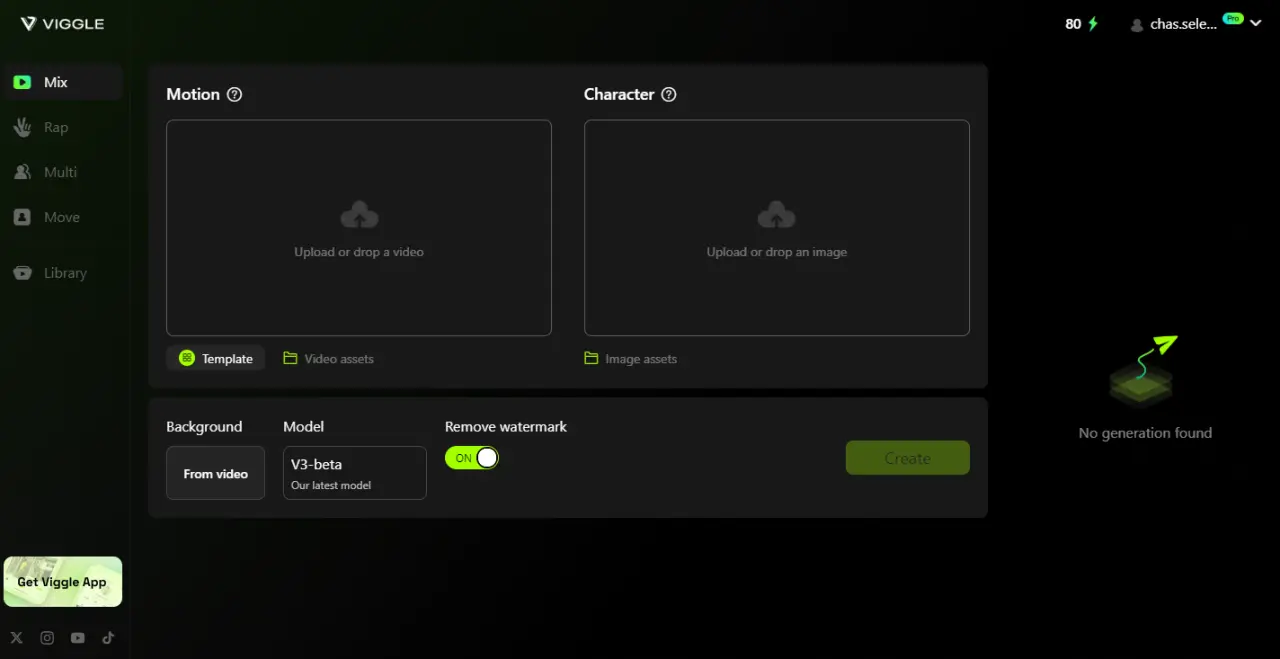Click the Viggle logo in header
Image resolution: width=1280 pixels, height=659 pixels.
[62, 23]
